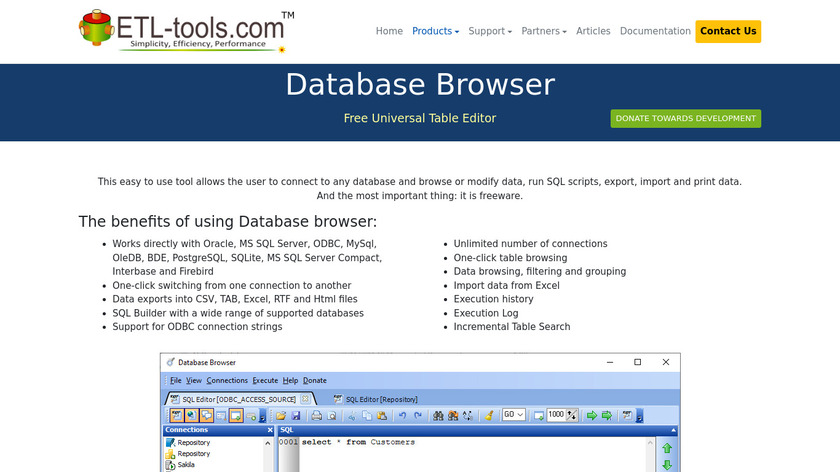Toggle the highlighted results-grid toolbar icon
This screenshot has height=472, width=840.
pos(236,415)
